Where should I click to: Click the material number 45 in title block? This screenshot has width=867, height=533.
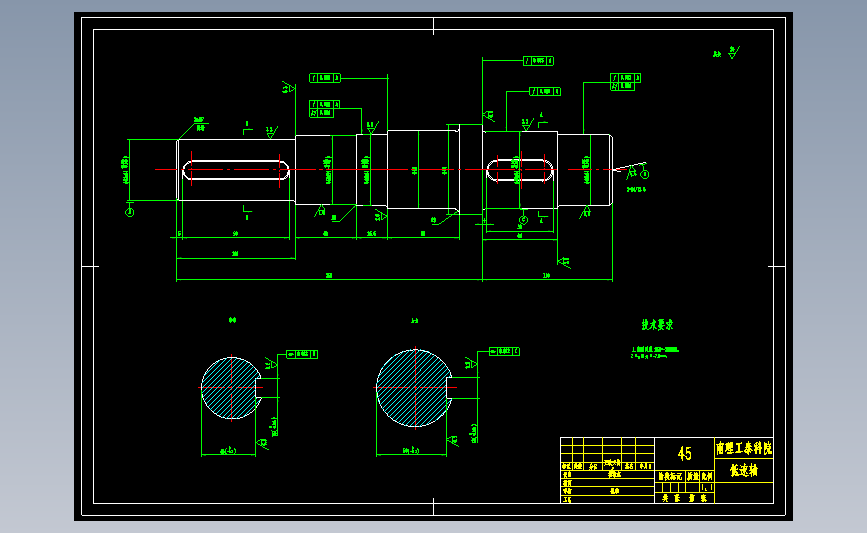(685, 454)
